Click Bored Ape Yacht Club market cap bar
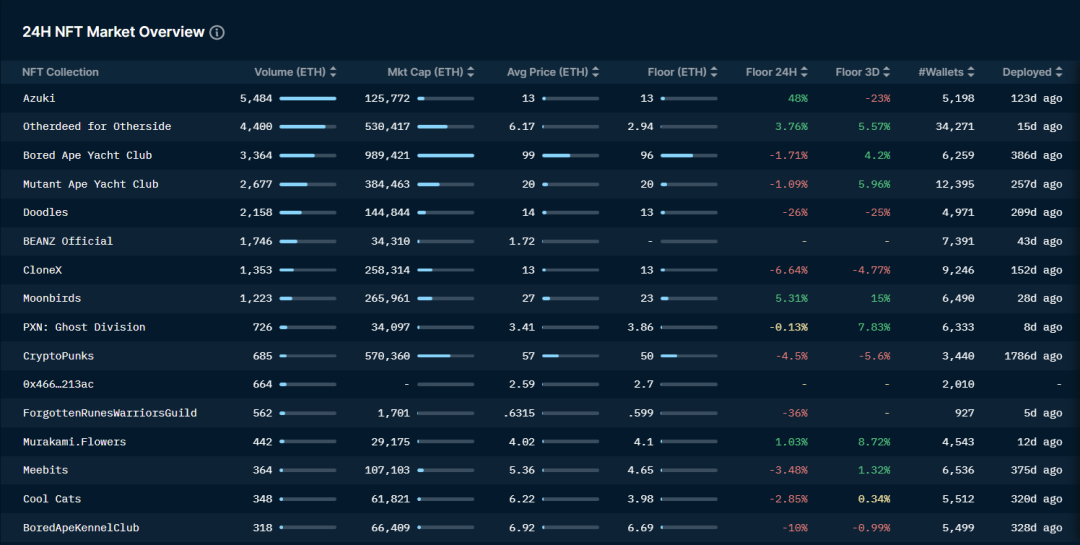Screen dimensions: 1080x545 [446, 156]
